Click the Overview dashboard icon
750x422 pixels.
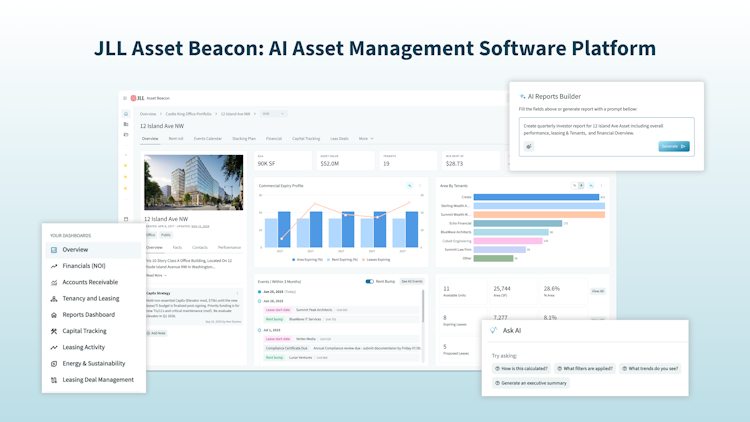pos(54,250)
